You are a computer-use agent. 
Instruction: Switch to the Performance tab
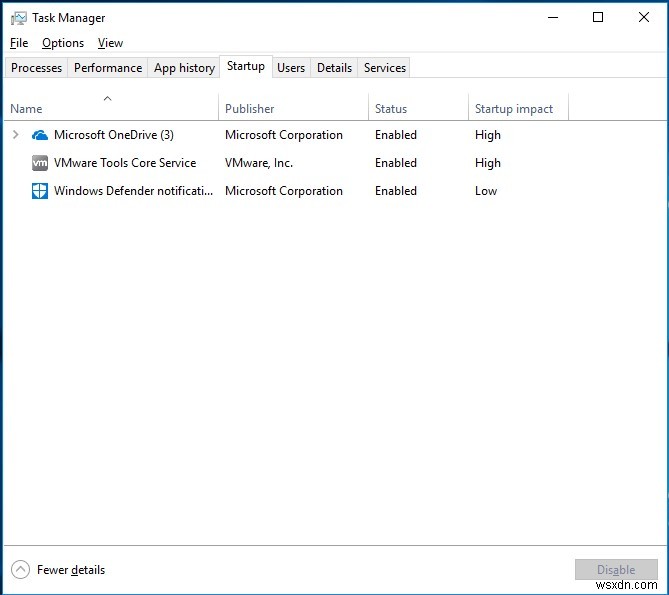tap(108, 68)
